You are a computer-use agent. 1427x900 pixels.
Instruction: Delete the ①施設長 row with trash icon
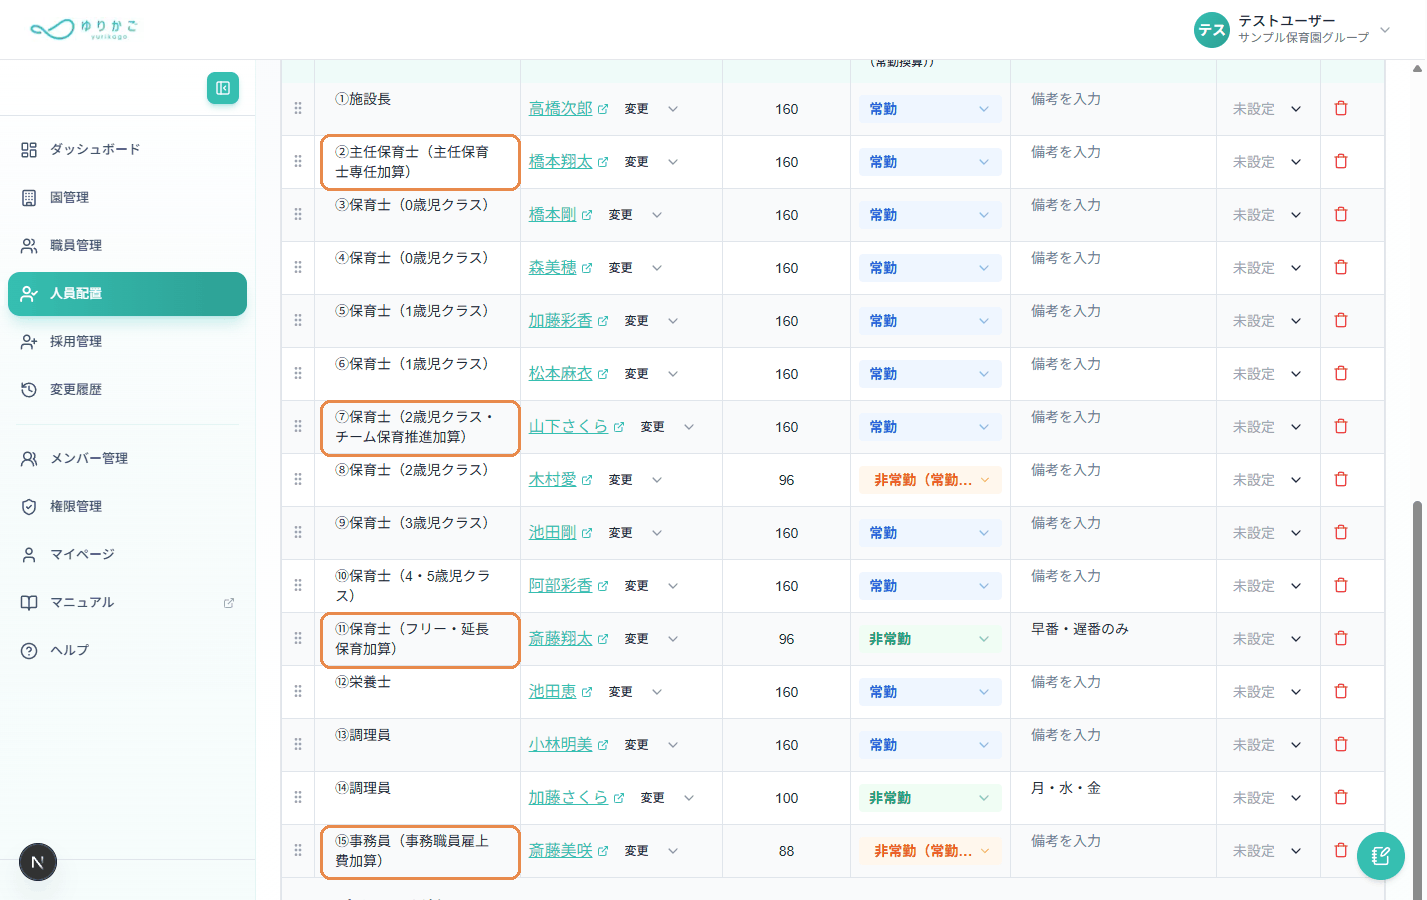coord(1341,108)
